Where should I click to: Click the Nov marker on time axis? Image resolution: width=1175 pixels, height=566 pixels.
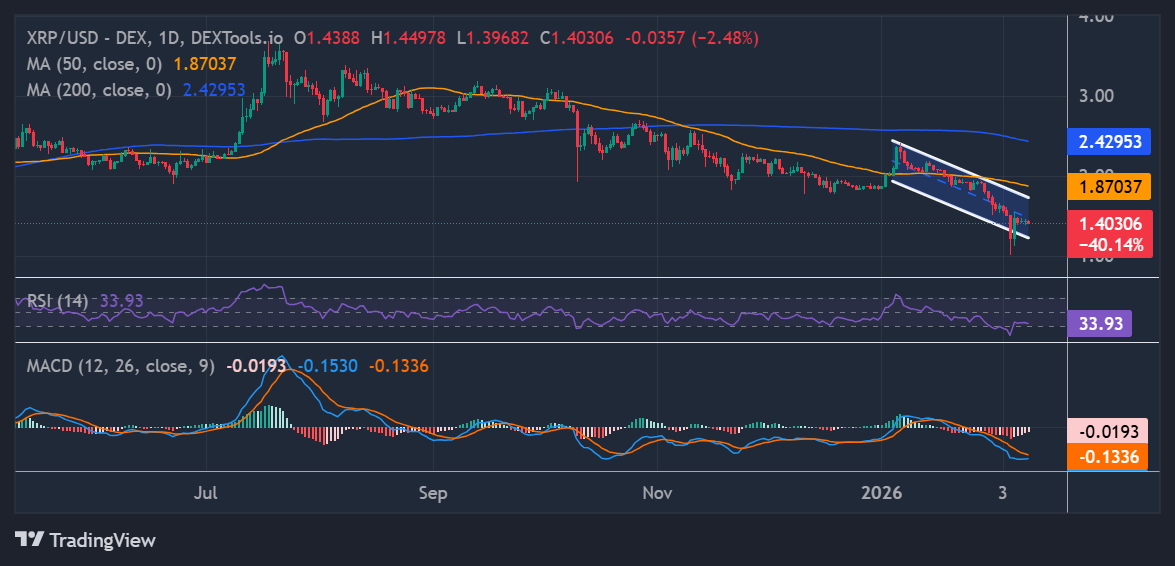coord(656,493)
